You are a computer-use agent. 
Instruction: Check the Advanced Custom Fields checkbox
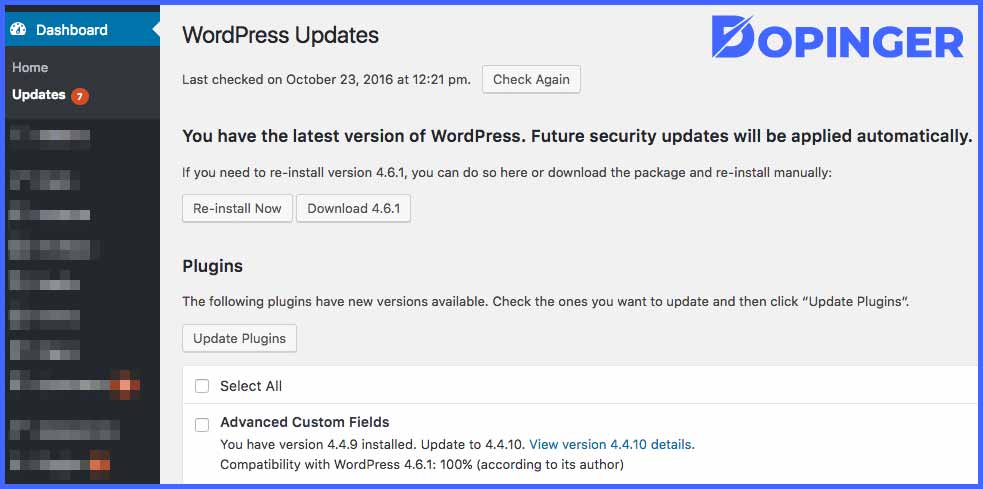click(x=202, y=425)
